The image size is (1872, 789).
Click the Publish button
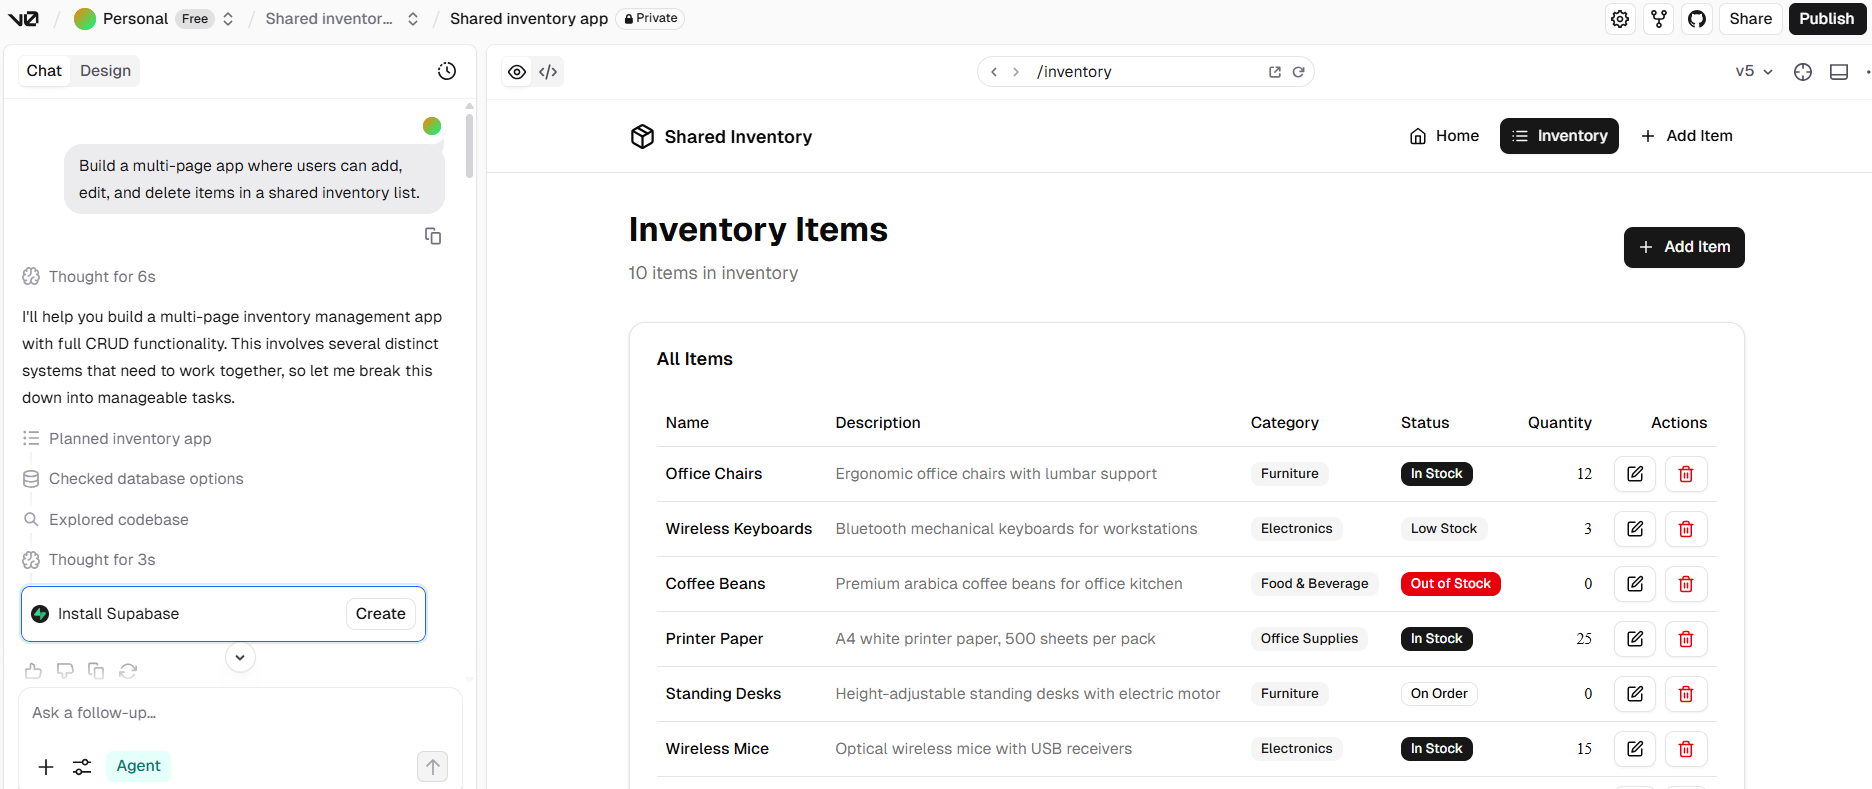[1826, 19]
